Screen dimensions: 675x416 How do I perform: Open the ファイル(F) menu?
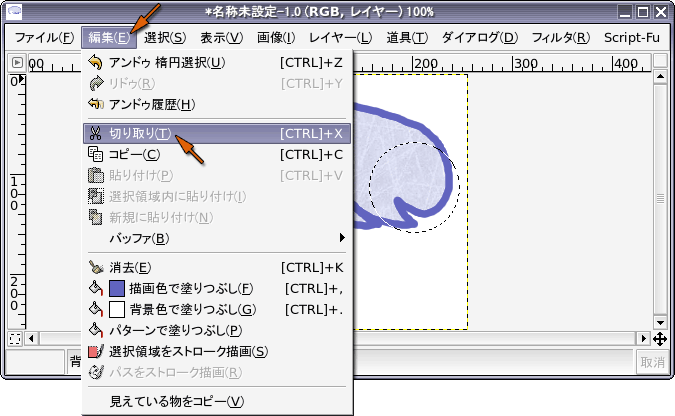click(x=44, y=38)
